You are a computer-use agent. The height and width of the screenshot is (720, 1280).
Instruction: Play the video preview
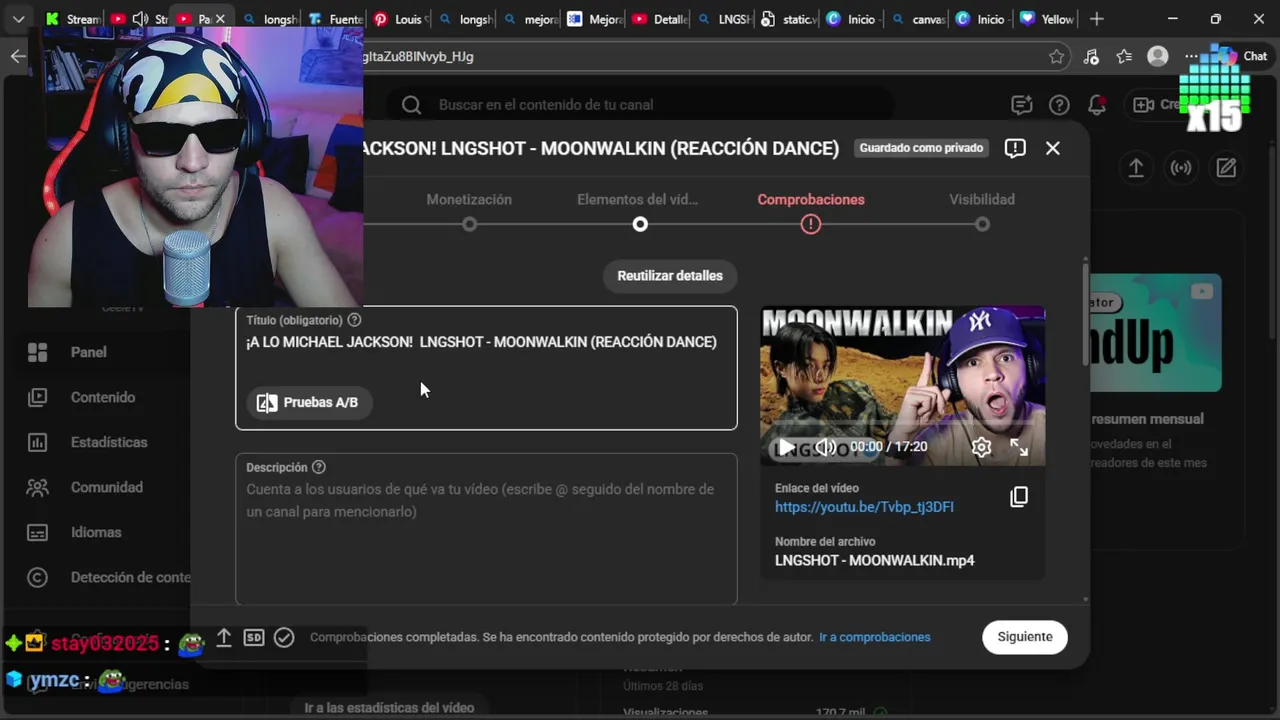point(787,447)
